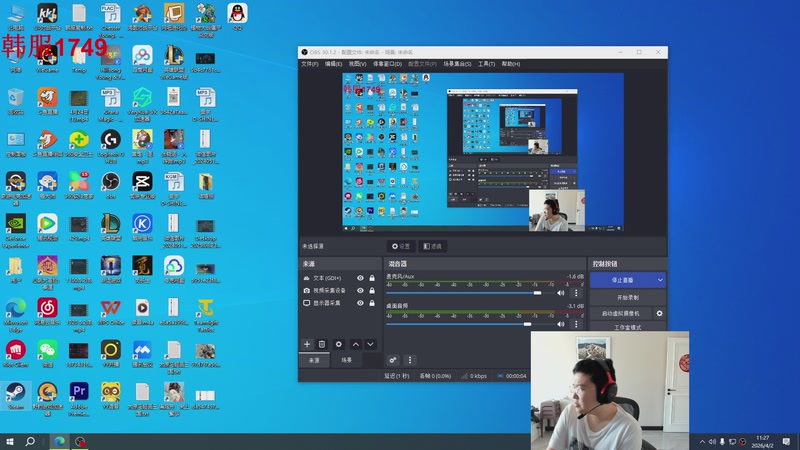The image size is (800, 450).
Task: Select the GeForce Experience desktop icon
Action: point(16,231)
